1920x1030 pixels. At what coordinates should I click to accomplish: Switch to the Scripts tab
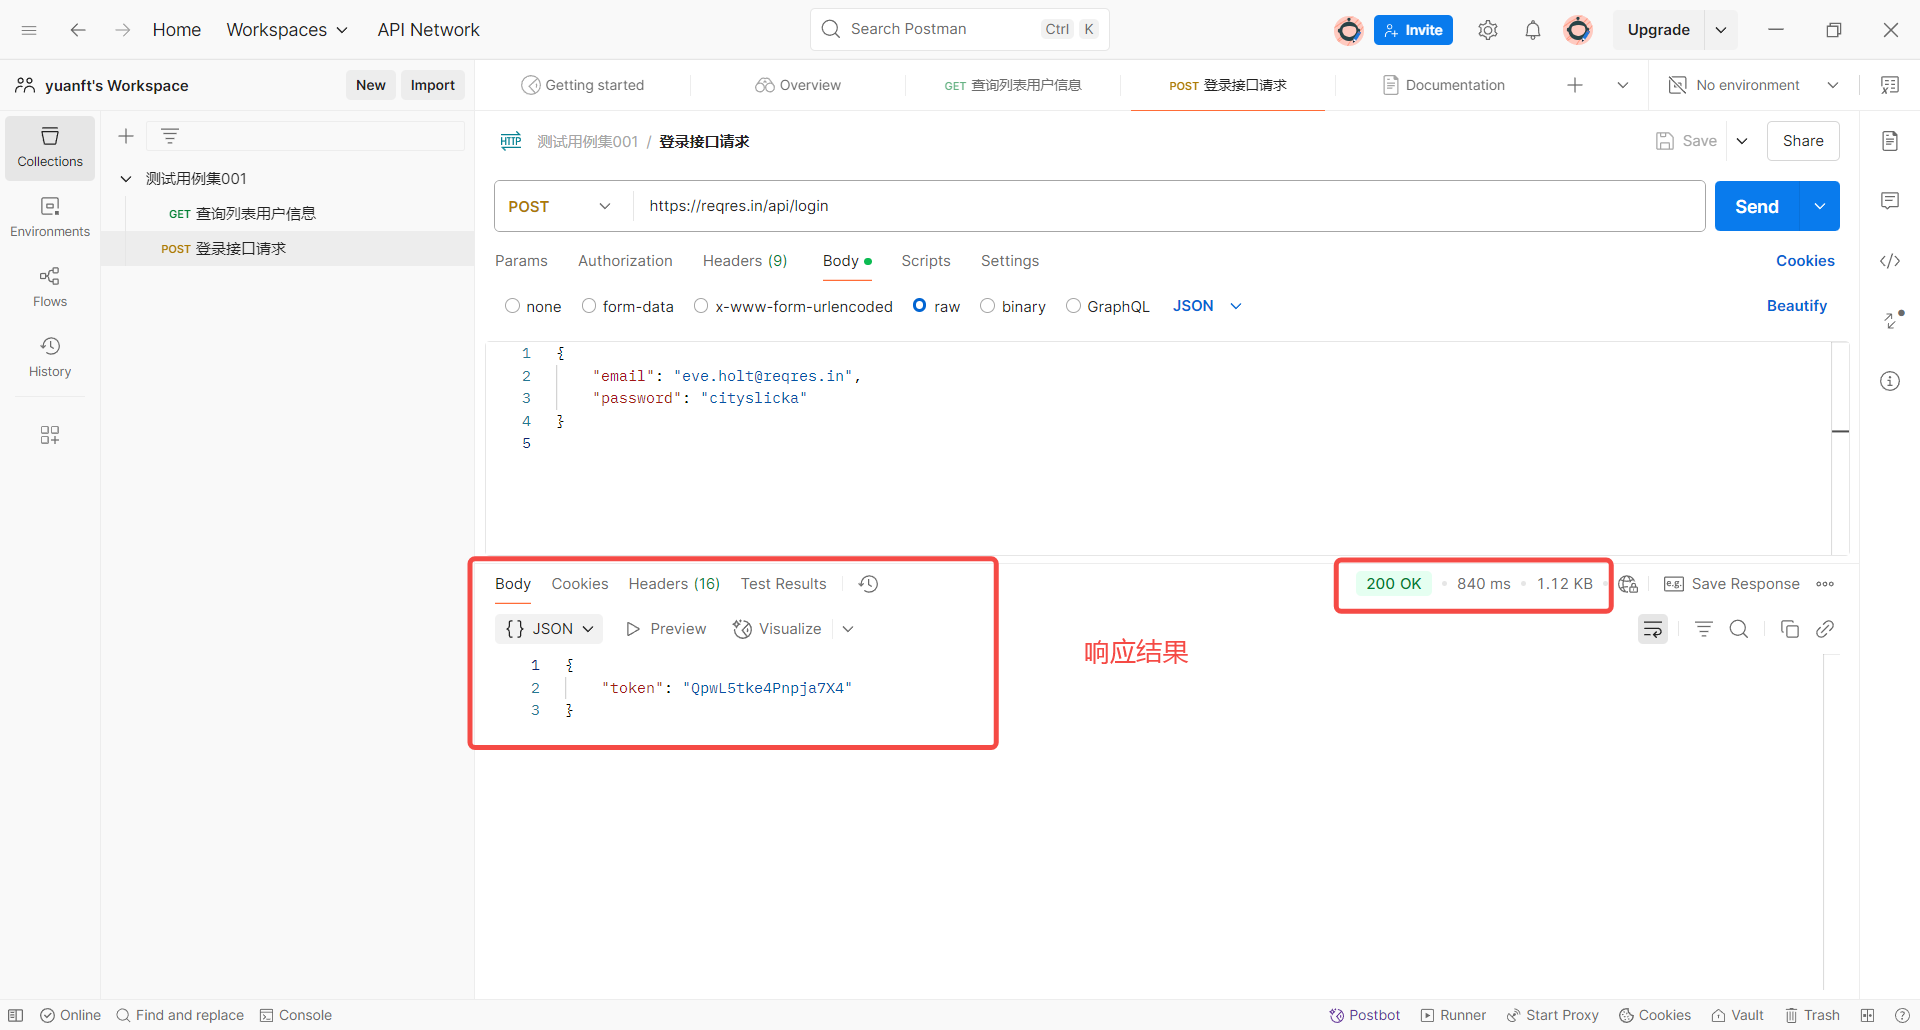point(926,261)
